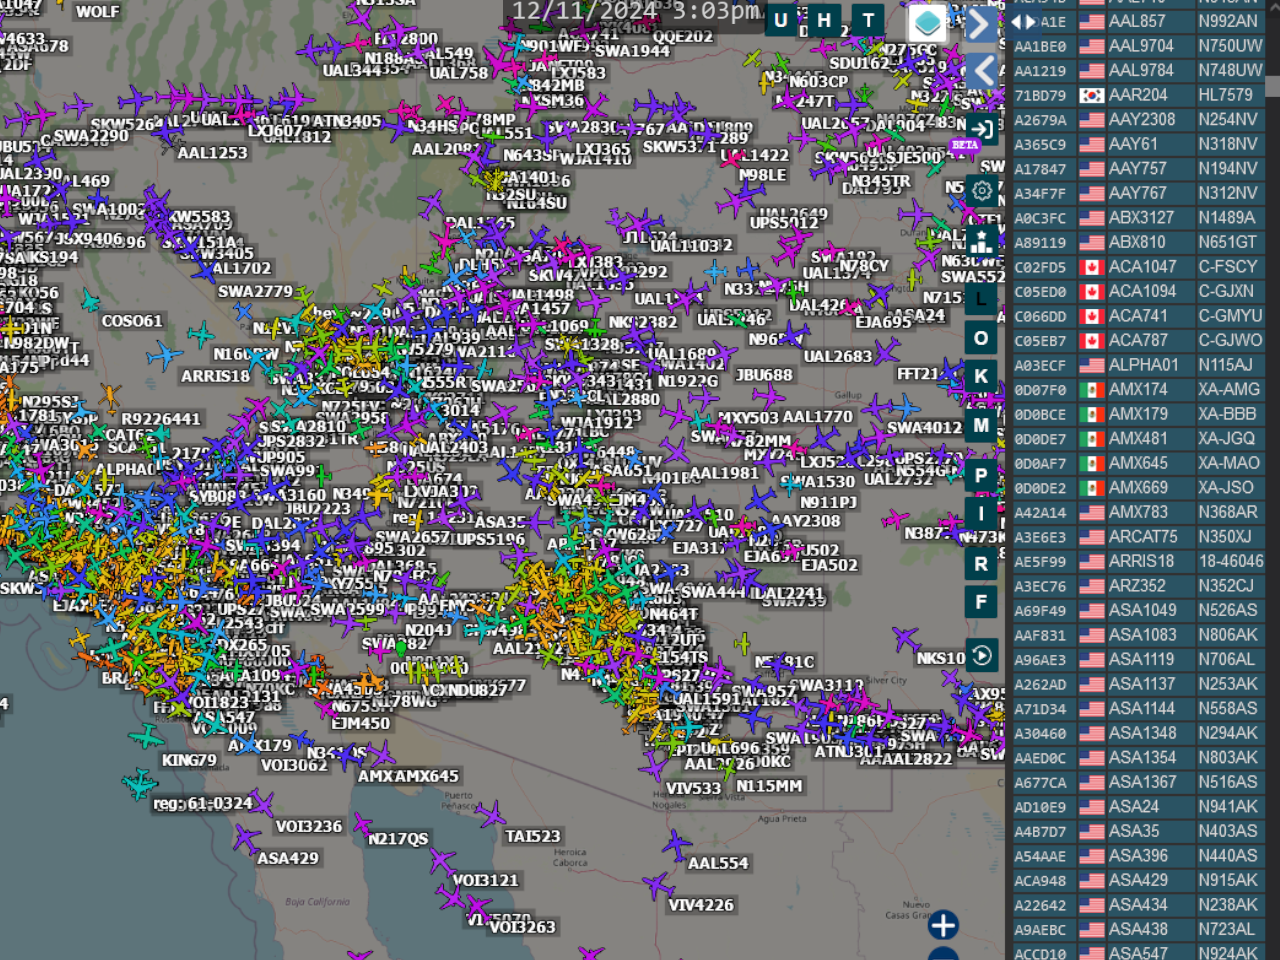Click the VIV4226 label on the map
This screenshot has width=1280, height=960.
pyautogui.click(x=700, y=905)
